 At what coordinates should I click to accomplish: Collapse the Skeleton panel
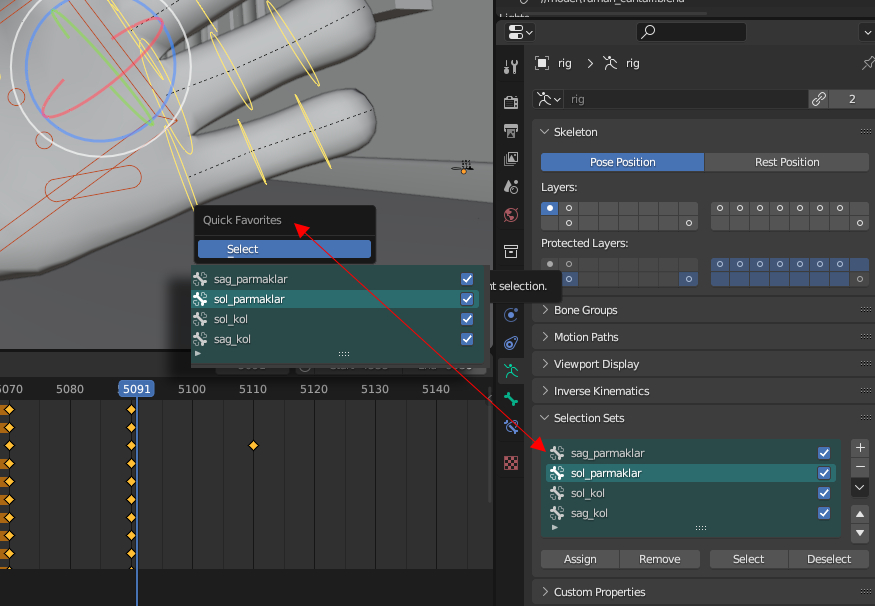(545, 132)
